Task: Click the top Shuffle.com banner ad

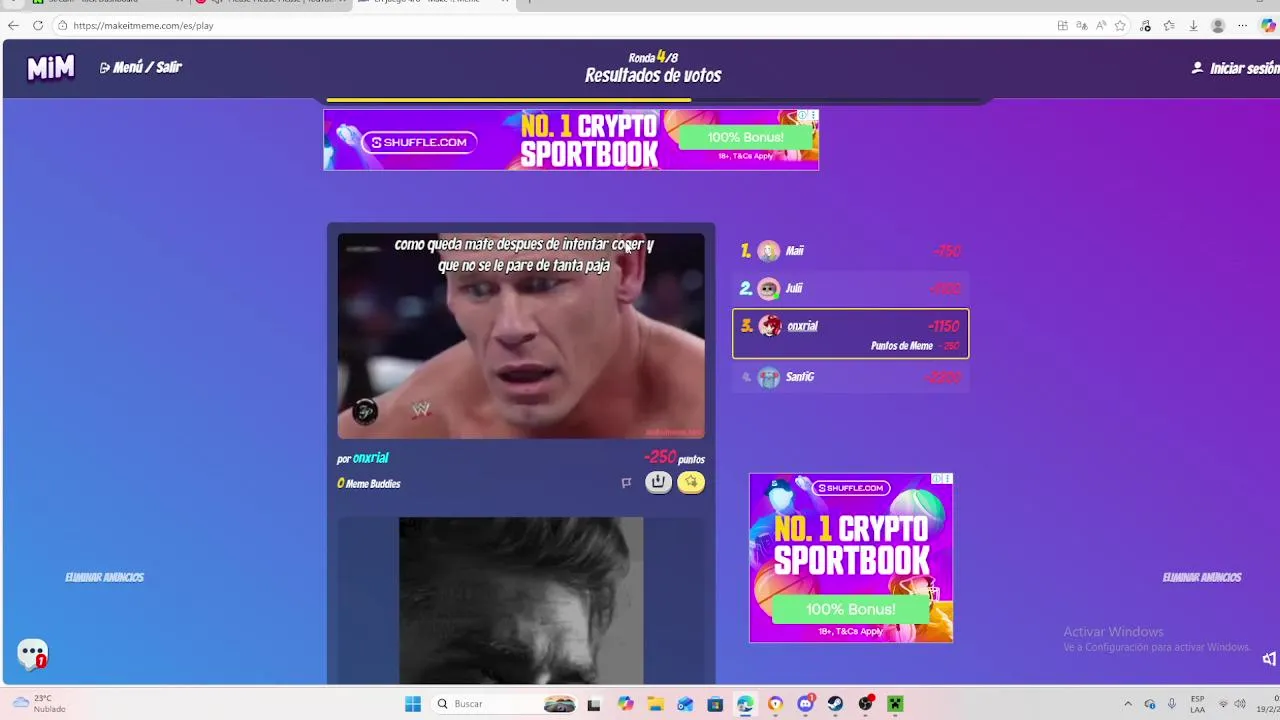Action: pos(571,139)
